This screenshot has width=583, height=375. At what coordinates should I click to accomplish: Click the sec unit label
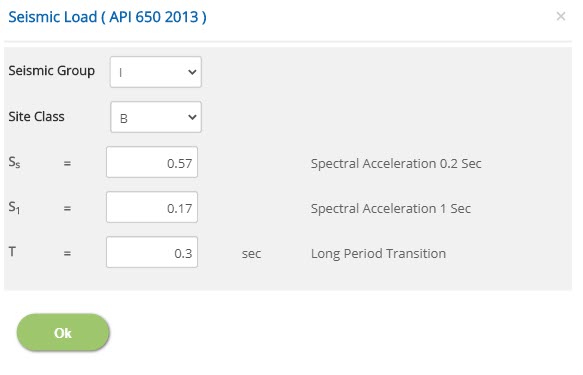251,254
